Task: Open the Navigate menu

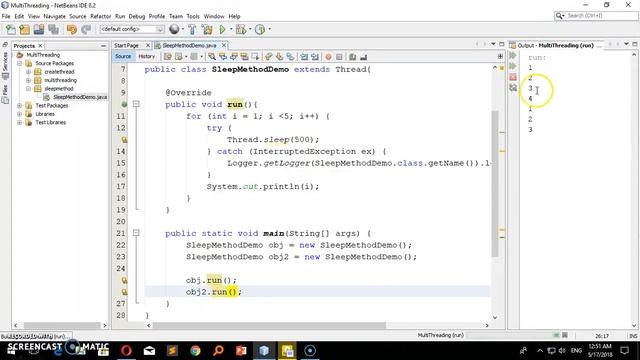Action: click(x=54, y=16)
